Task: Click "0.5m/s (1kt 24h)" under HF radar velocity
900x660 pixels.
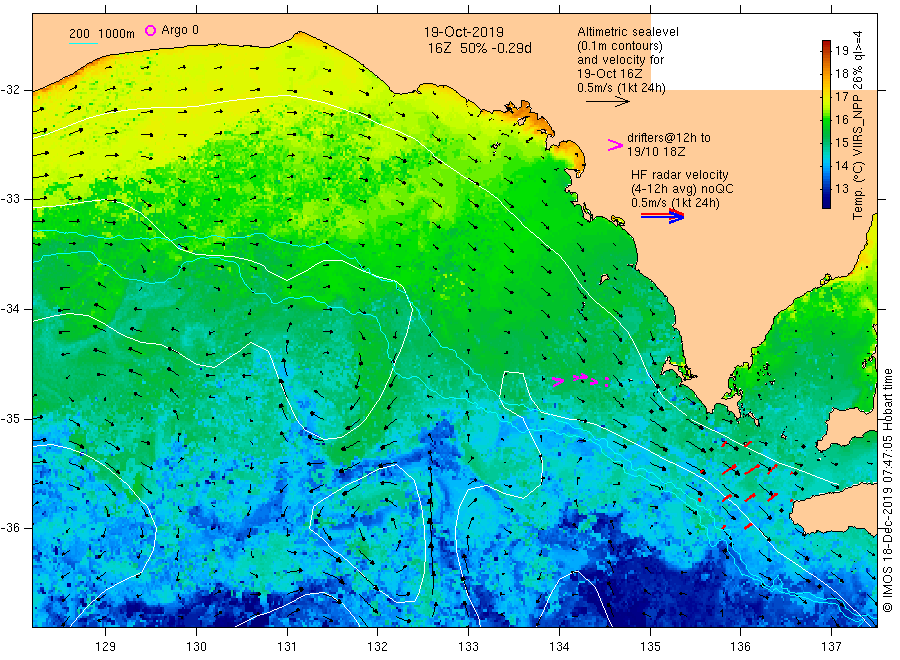Action: (675, 203)
